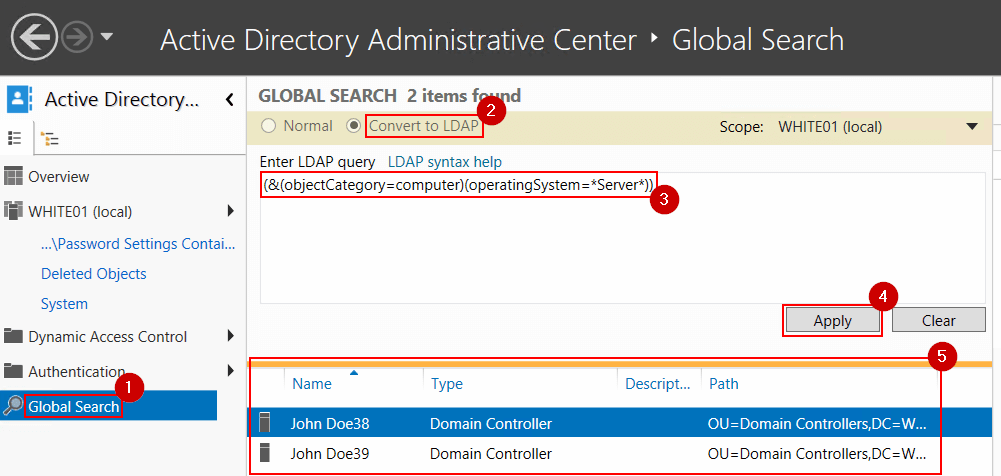Screen dimensions: 1001x476
Task: Sort results by Description column
Action: [x=659, y=383]
